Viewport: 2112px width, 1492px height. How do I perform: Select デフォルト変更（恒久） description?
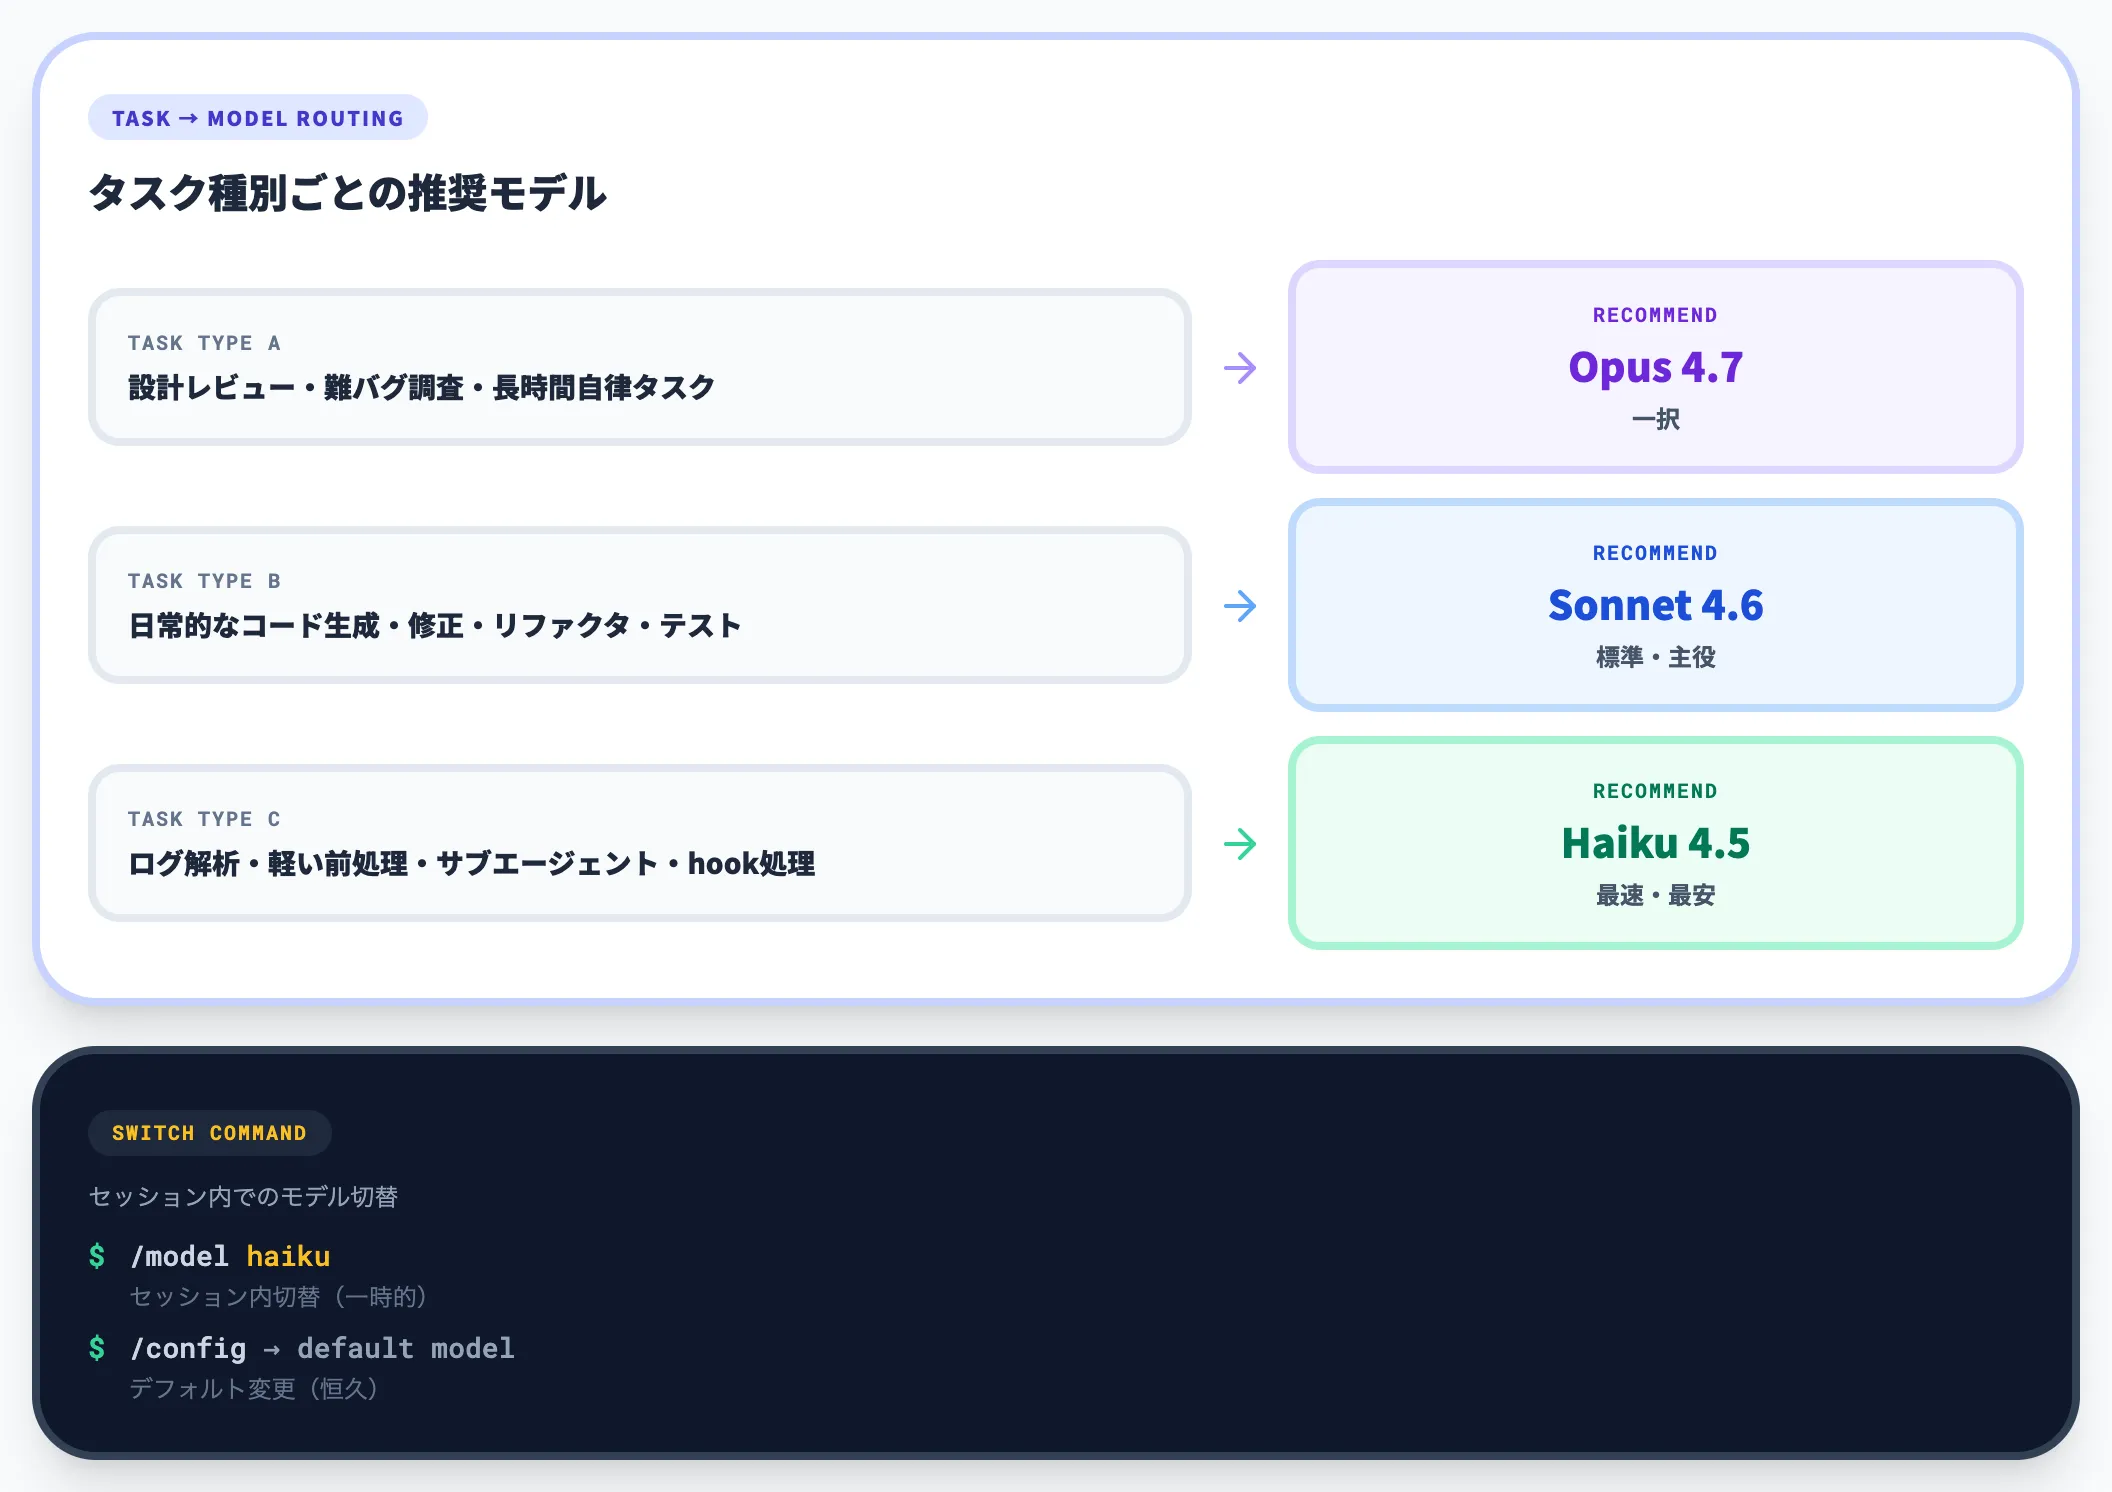(x=254, y=1389)
